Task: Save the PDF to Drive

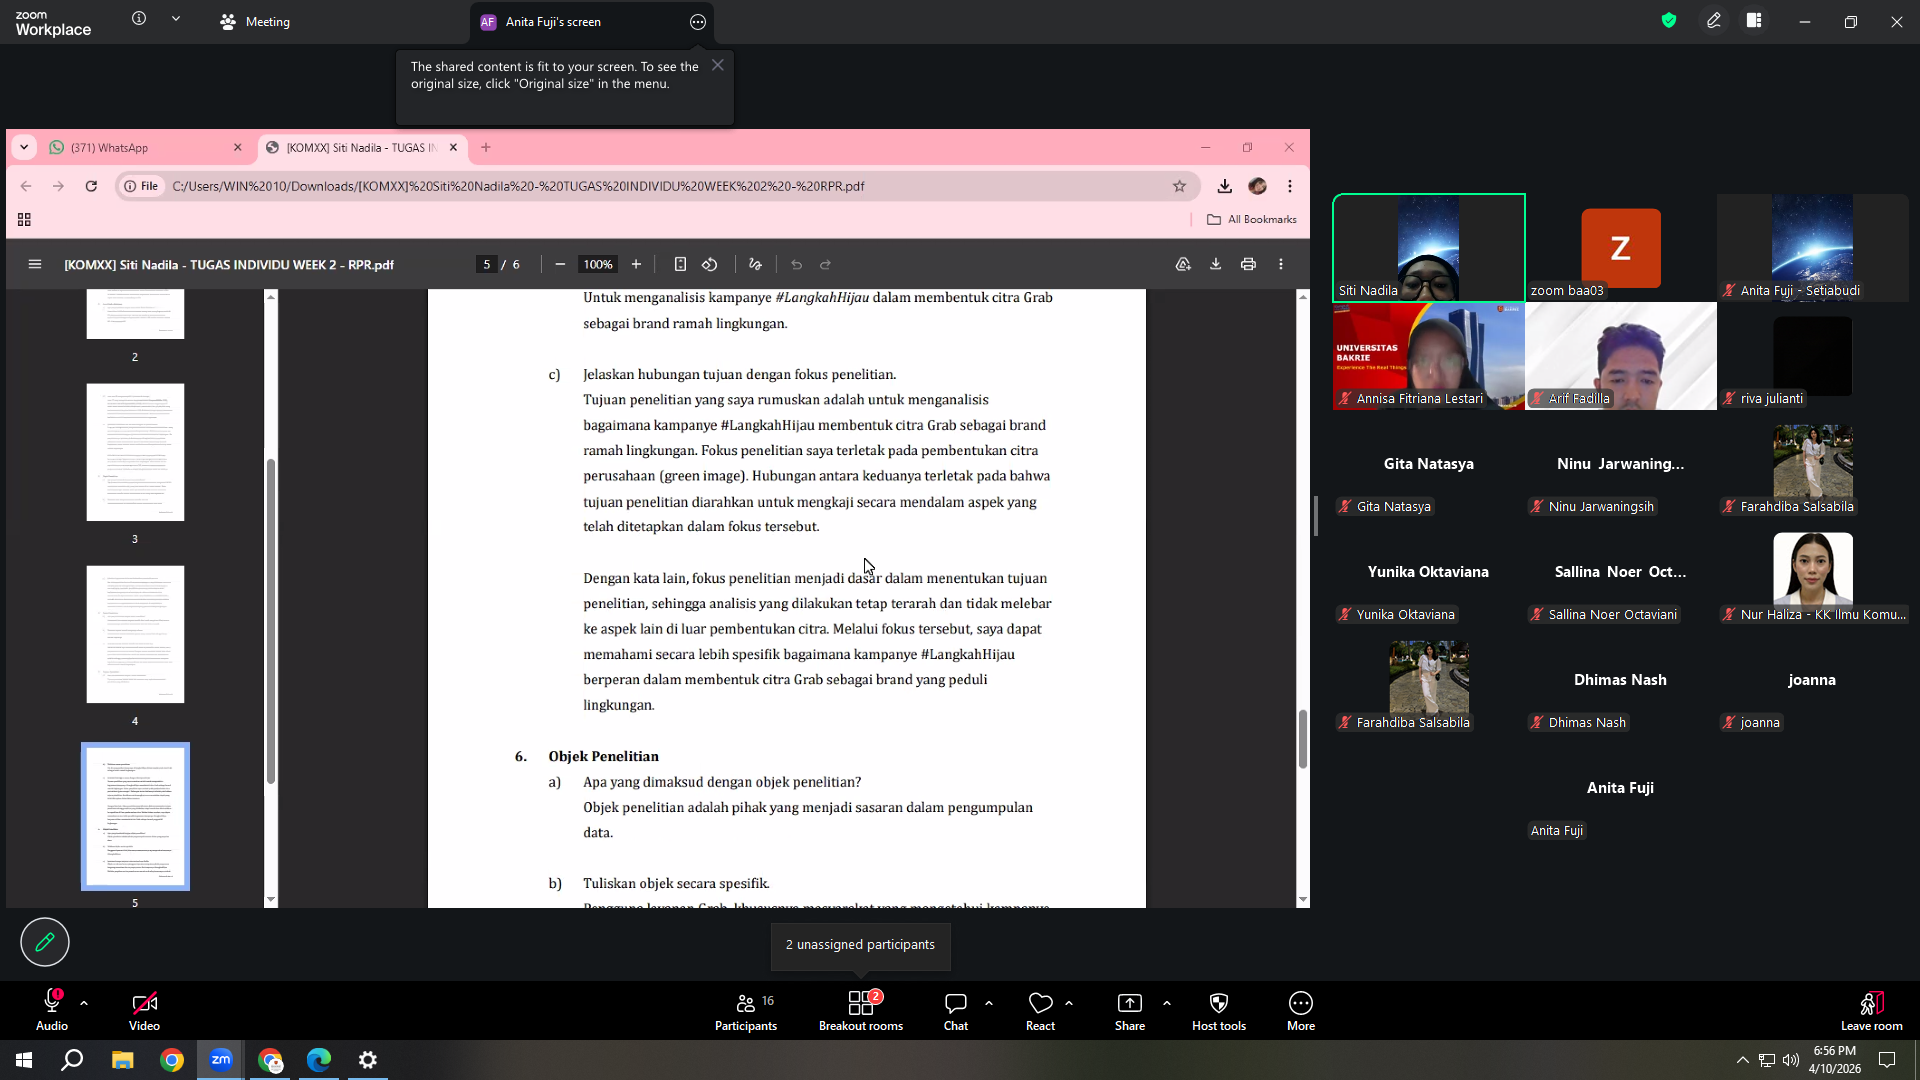Action: tap(1183, 265)
